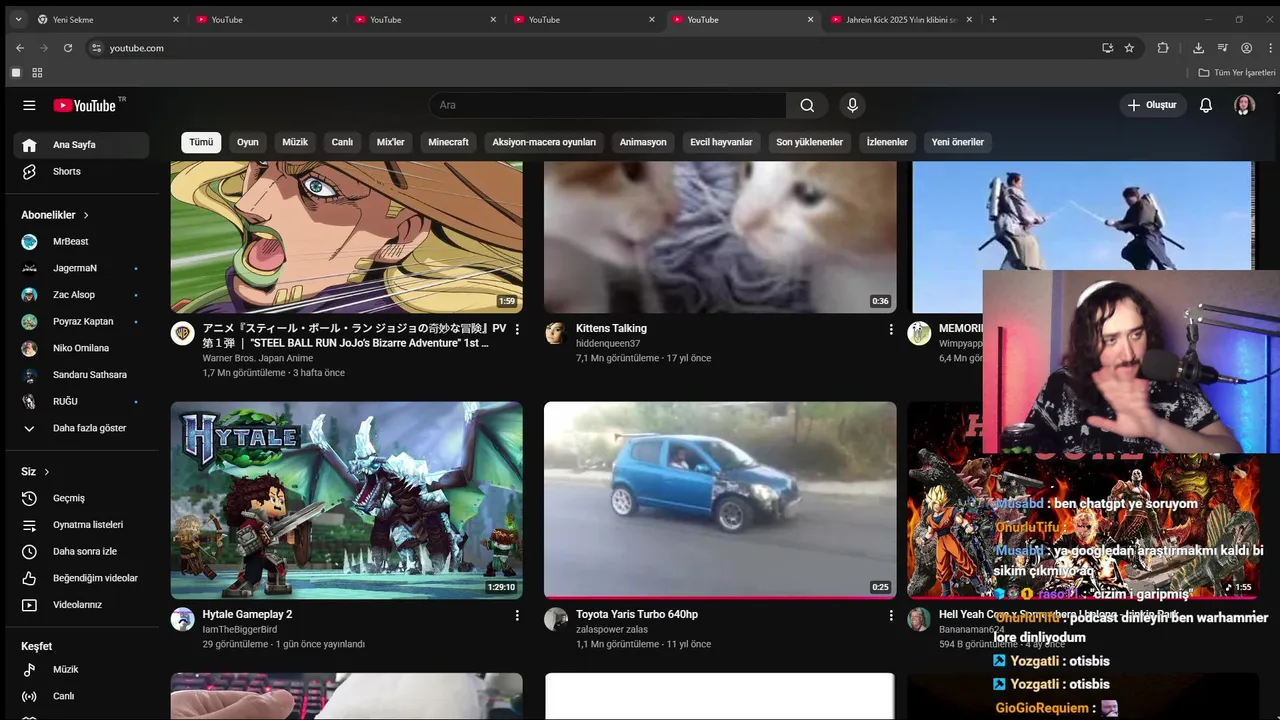
Task: Switch to Jahrein Kick 2025 browser tab
Action: coord(902,19)
